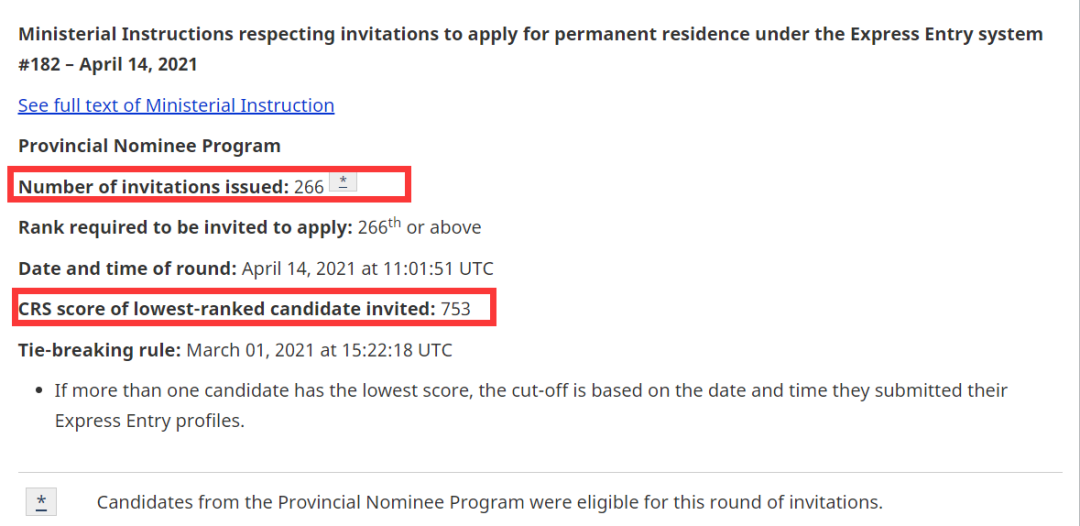Click the "#182 – April 14, 2021" heading line

pos(108,64)
